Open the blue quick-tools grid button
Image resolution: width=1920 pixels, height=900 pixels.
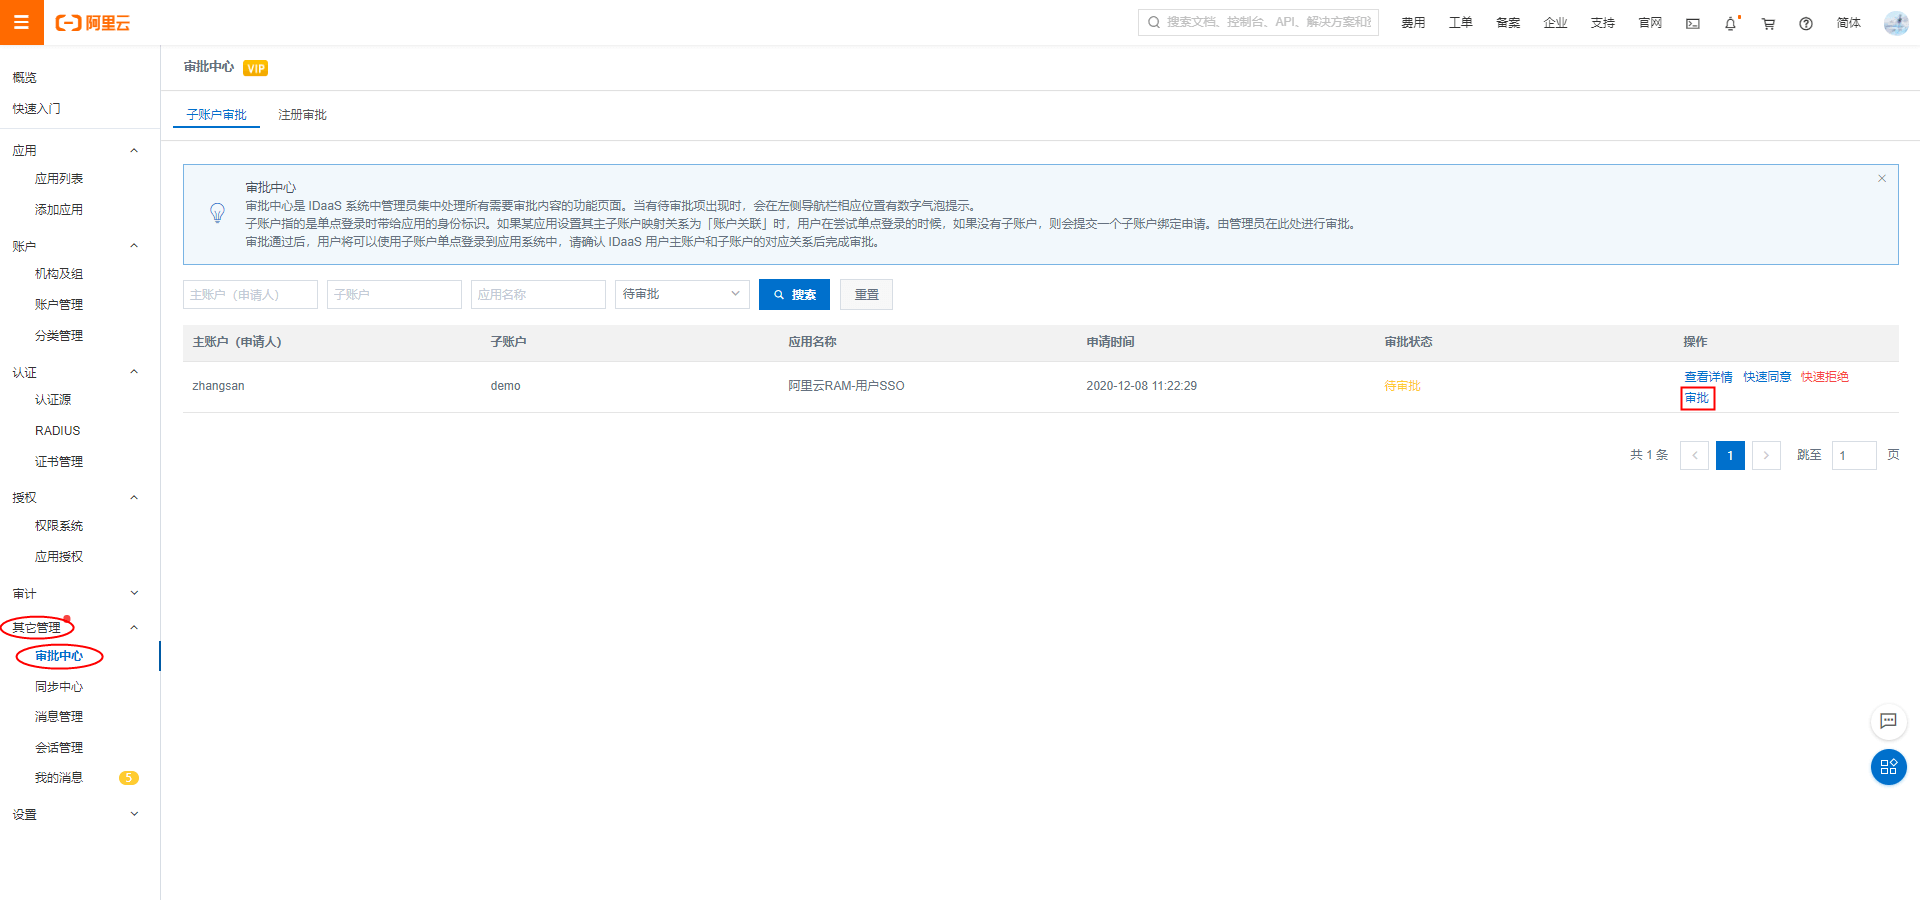(1888, 767)
